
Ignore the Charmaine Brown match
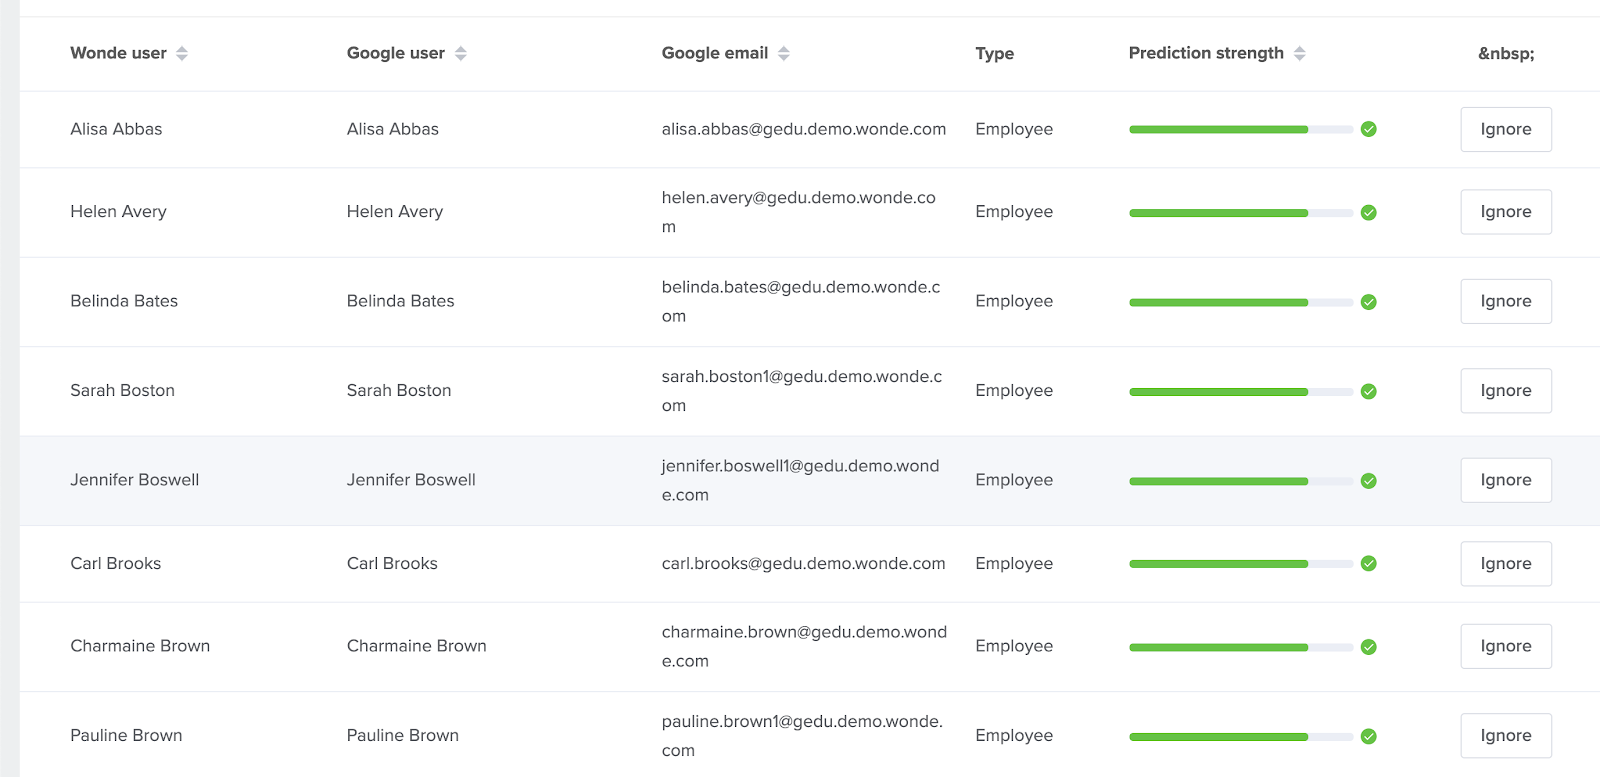point(1506,646)
